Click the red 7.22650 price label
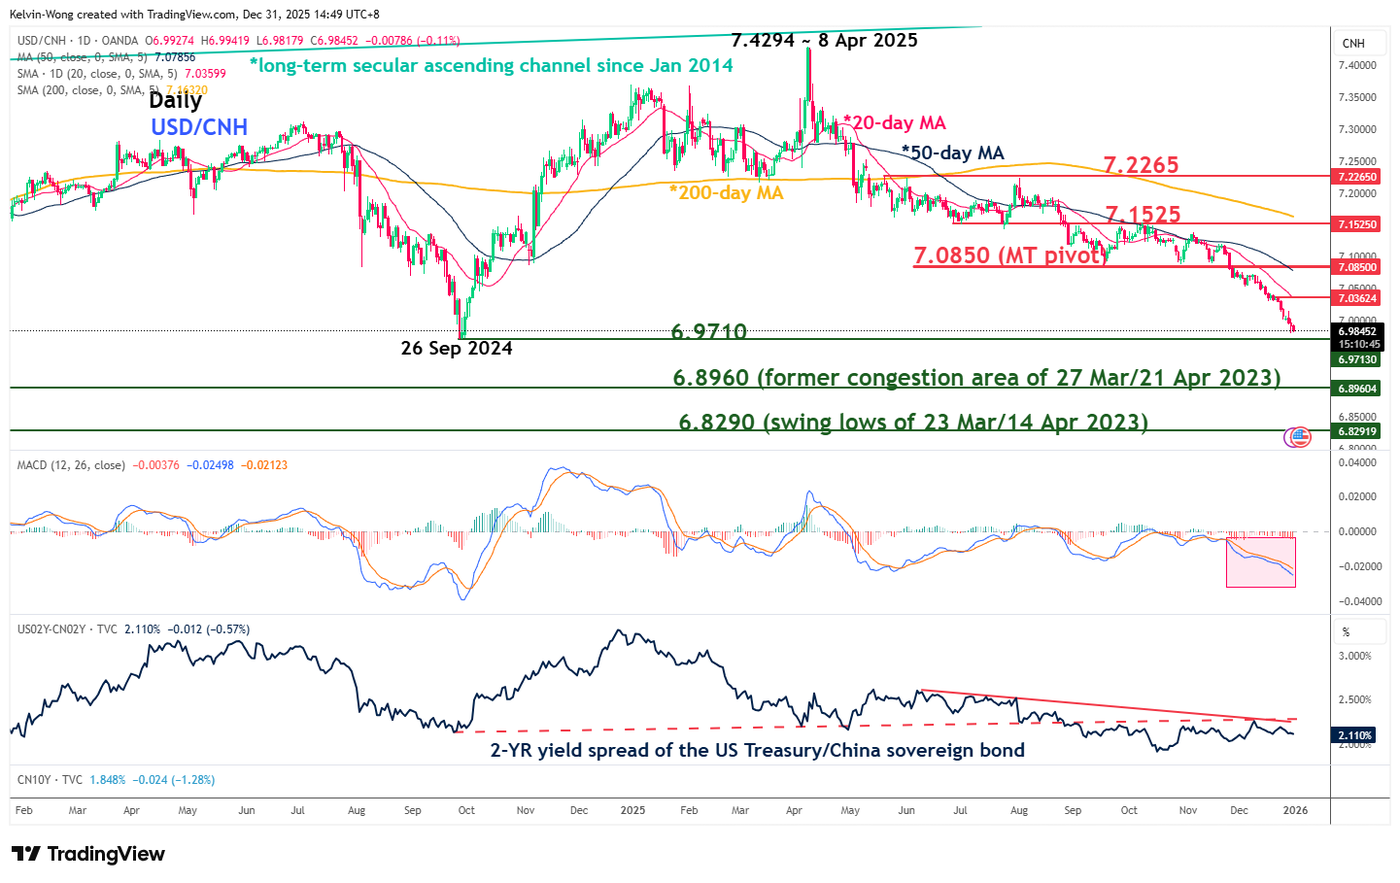 (x=1357, y=176)
